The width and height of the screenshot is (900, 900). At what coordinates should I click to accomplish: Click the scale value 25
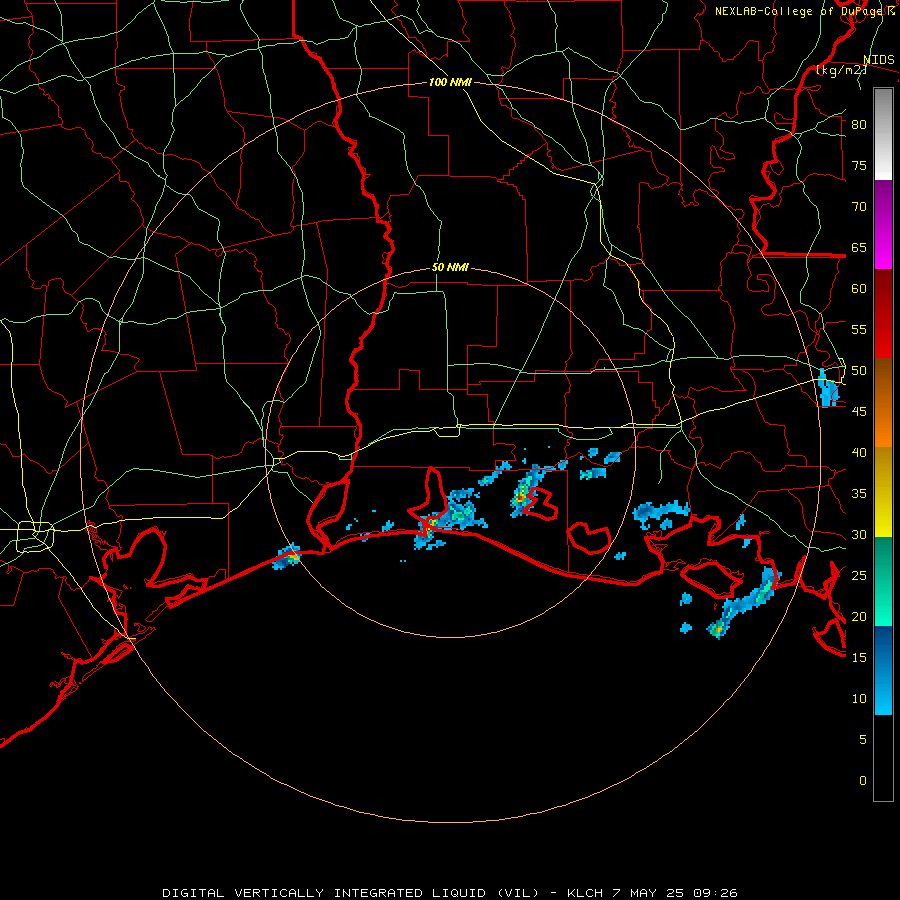pyautogui.click(x=859, y=576)
